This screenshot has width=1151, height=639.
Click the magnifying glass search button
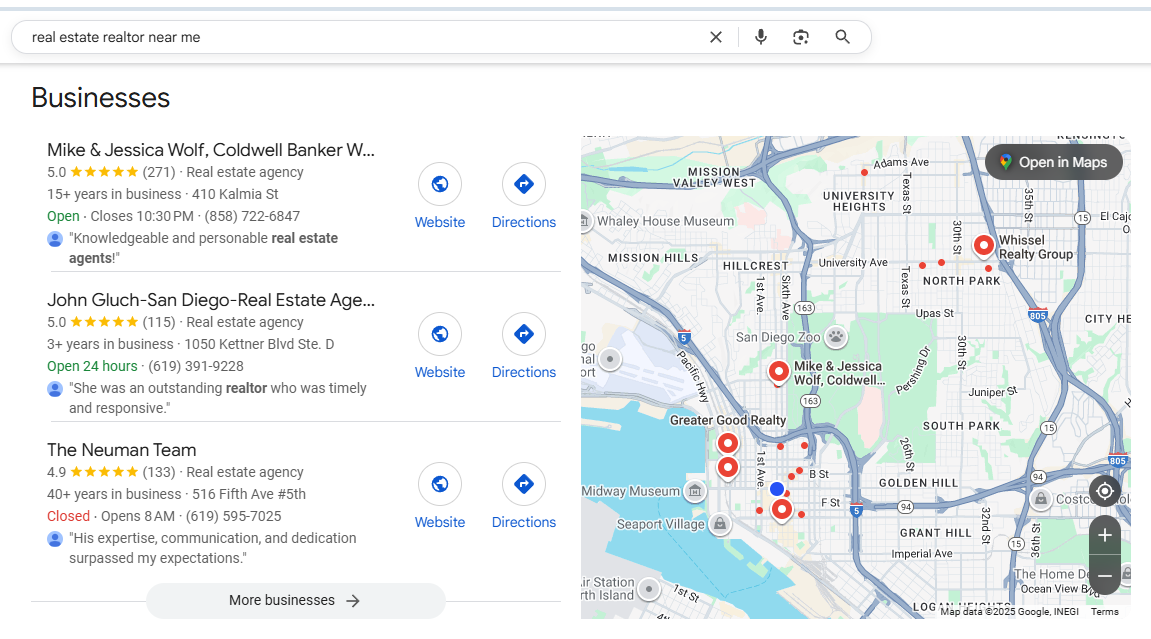click(843, 37)
